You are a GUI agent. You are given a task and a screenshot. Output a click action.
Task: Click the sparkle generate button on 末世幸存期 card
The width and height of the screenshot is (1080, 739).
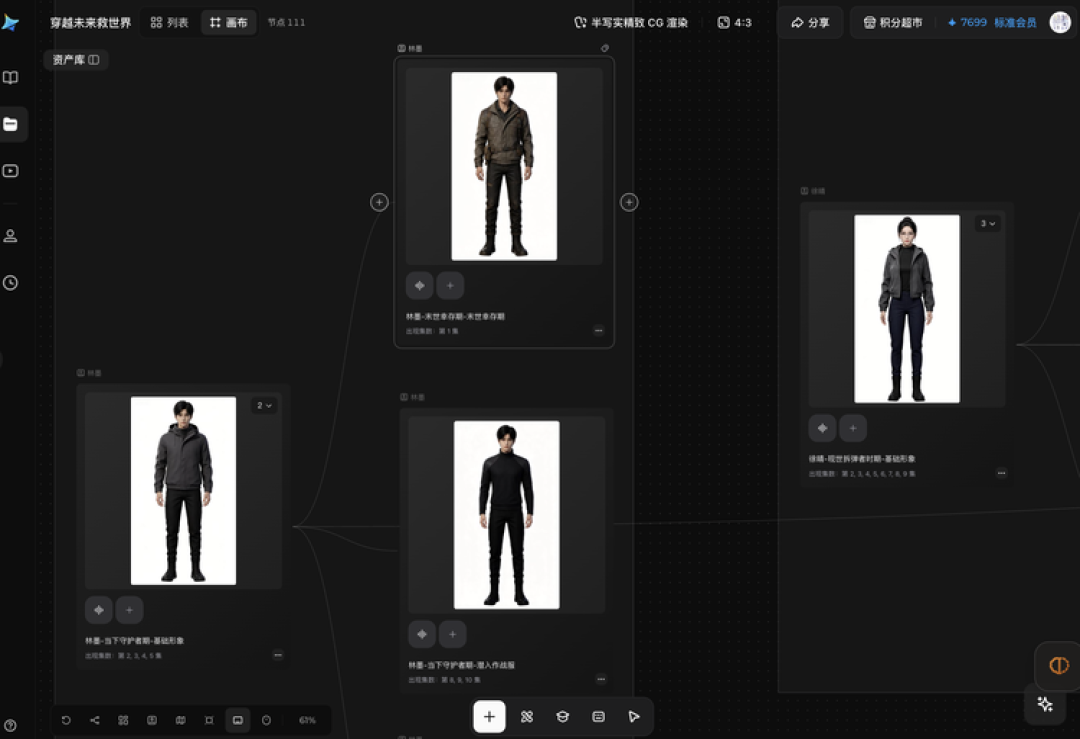[419, 286]
